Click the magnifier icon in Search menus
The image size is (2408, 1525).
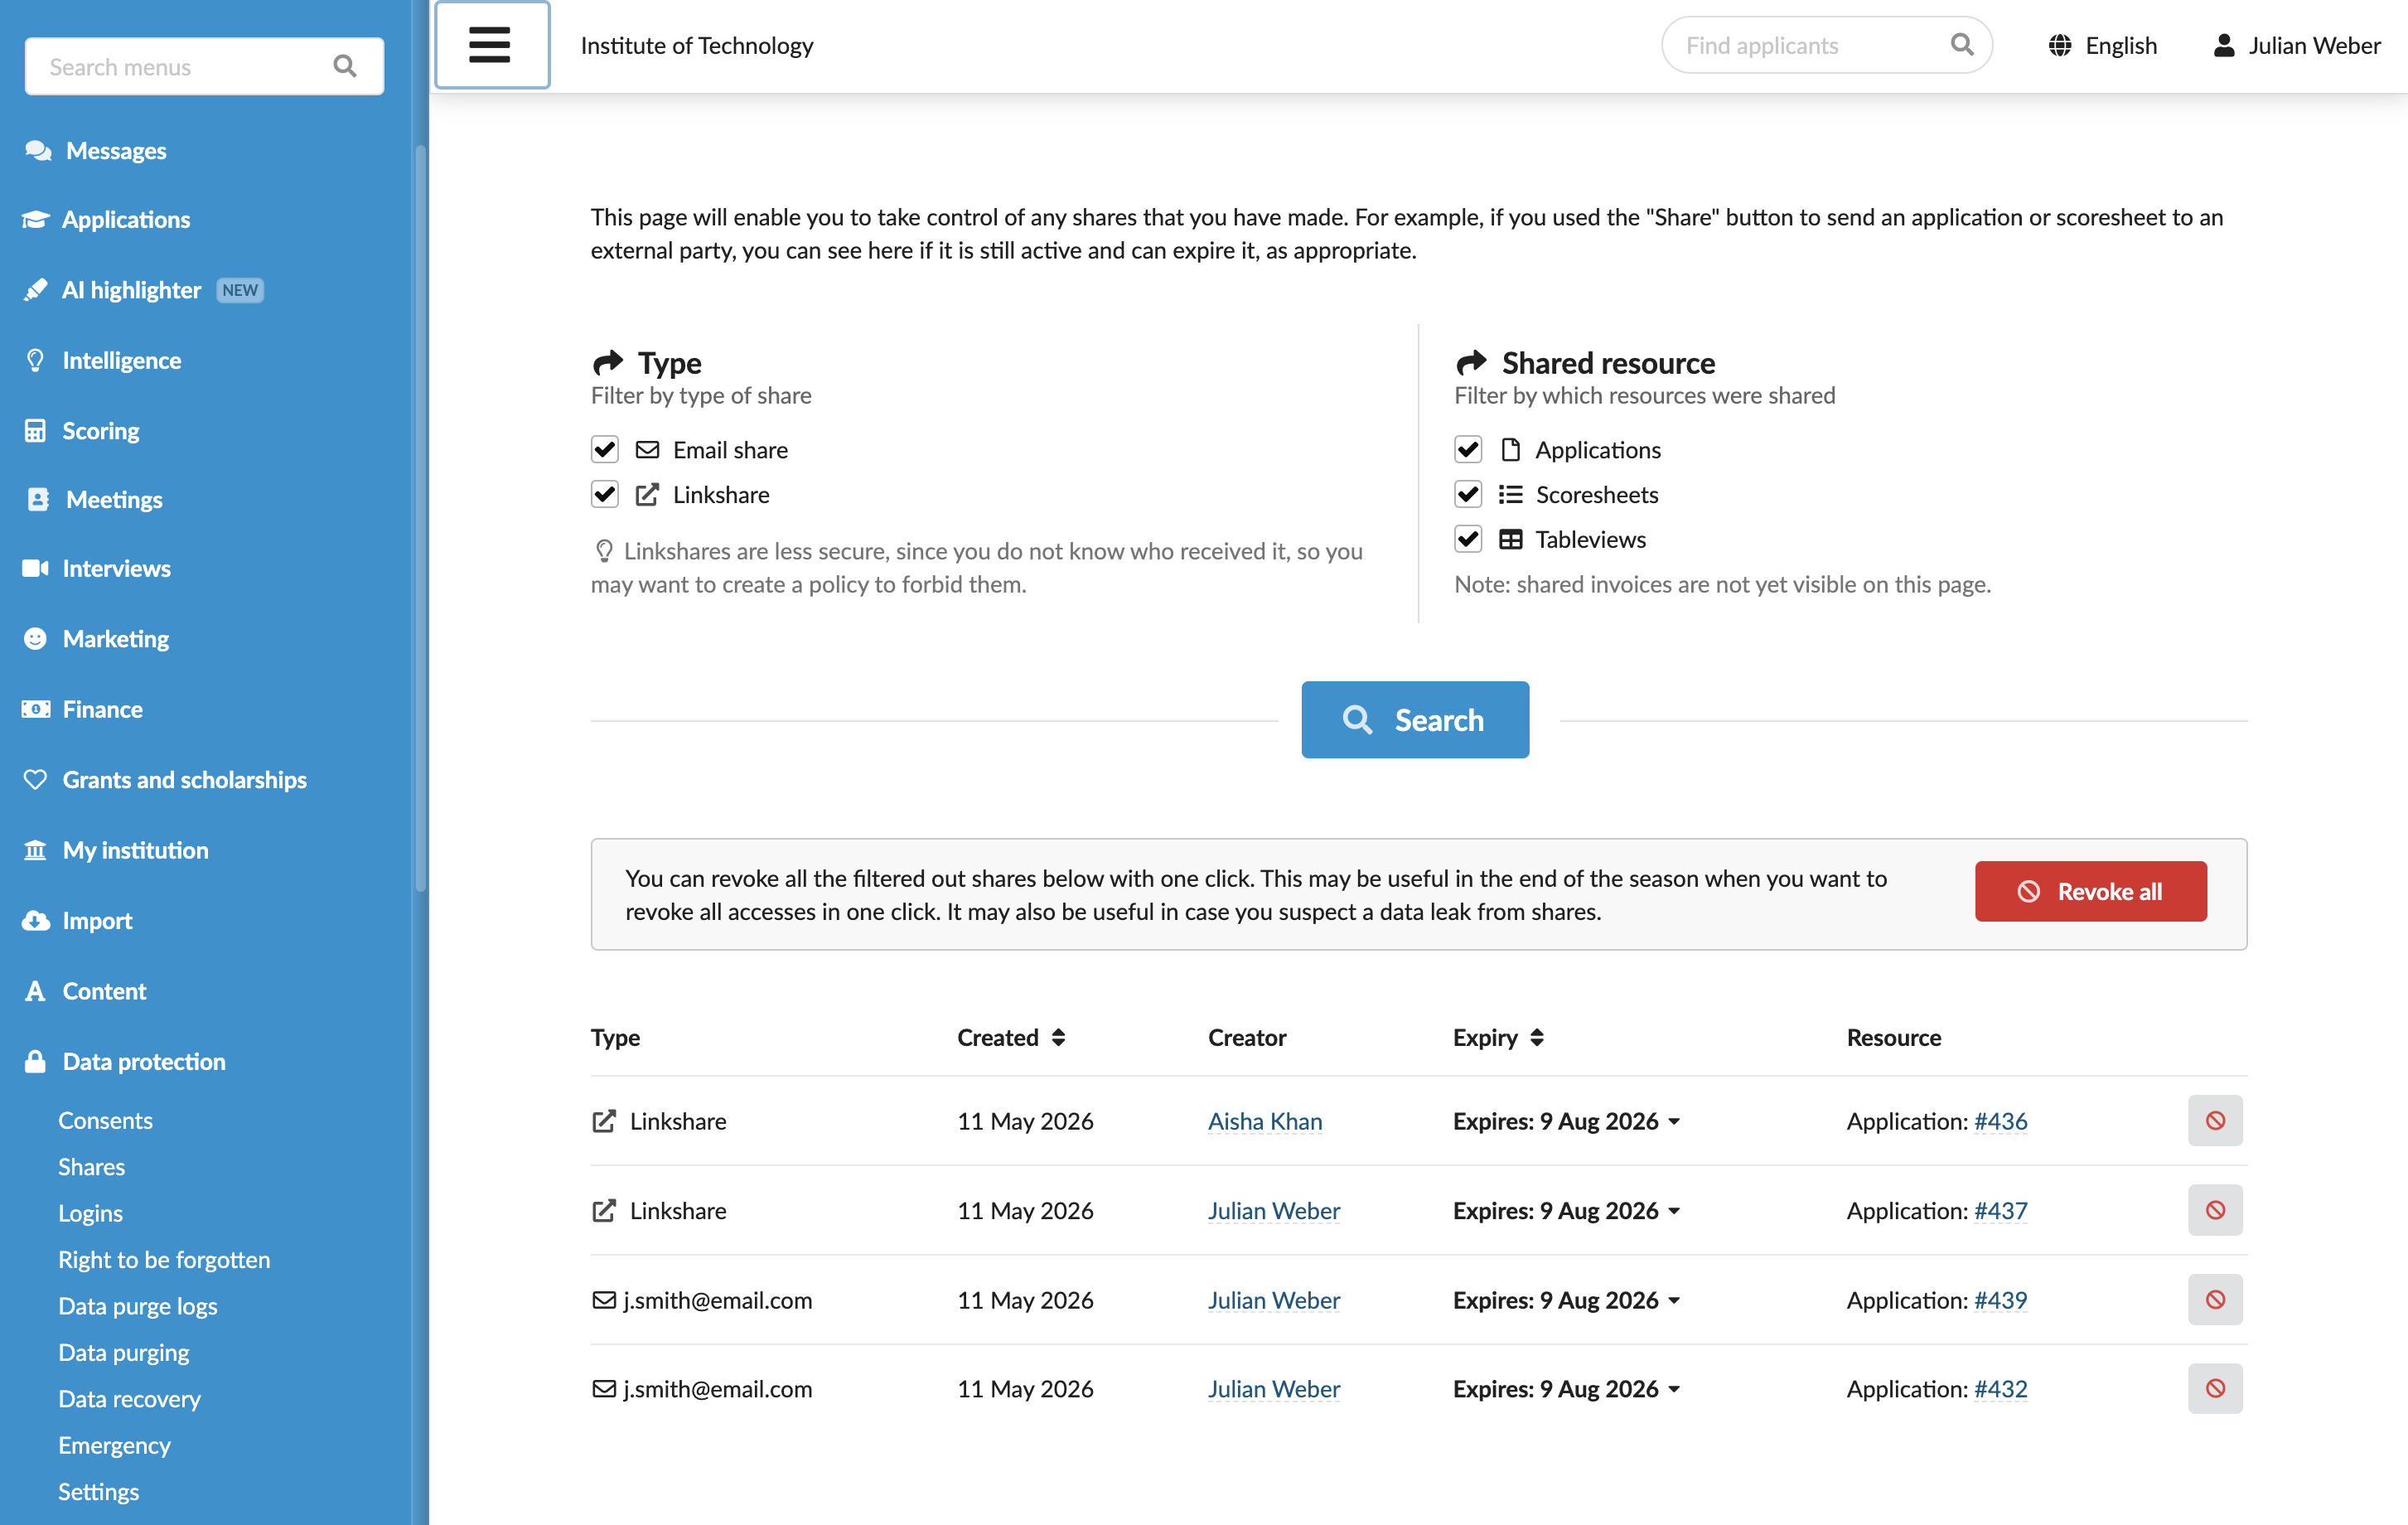click(345, 67)
